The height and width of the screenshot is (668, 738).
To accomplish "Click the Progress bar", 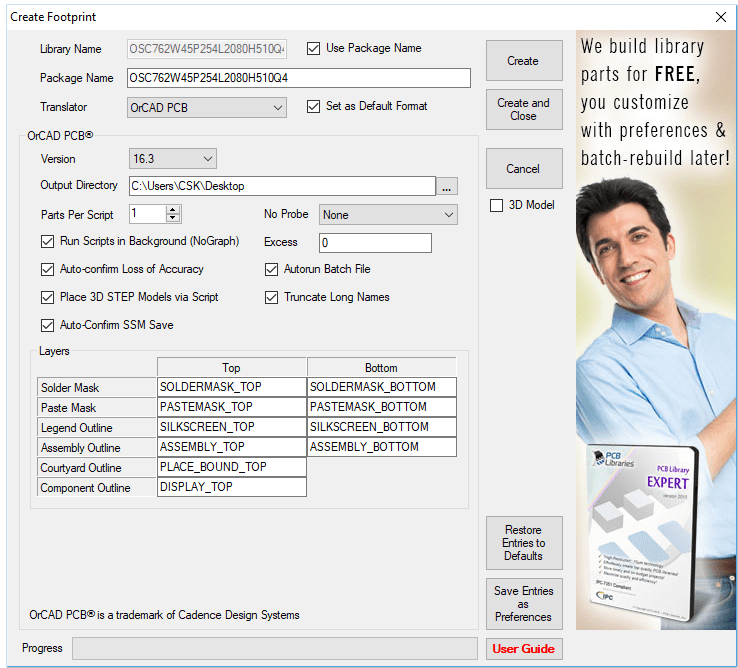I will (275, 649).
